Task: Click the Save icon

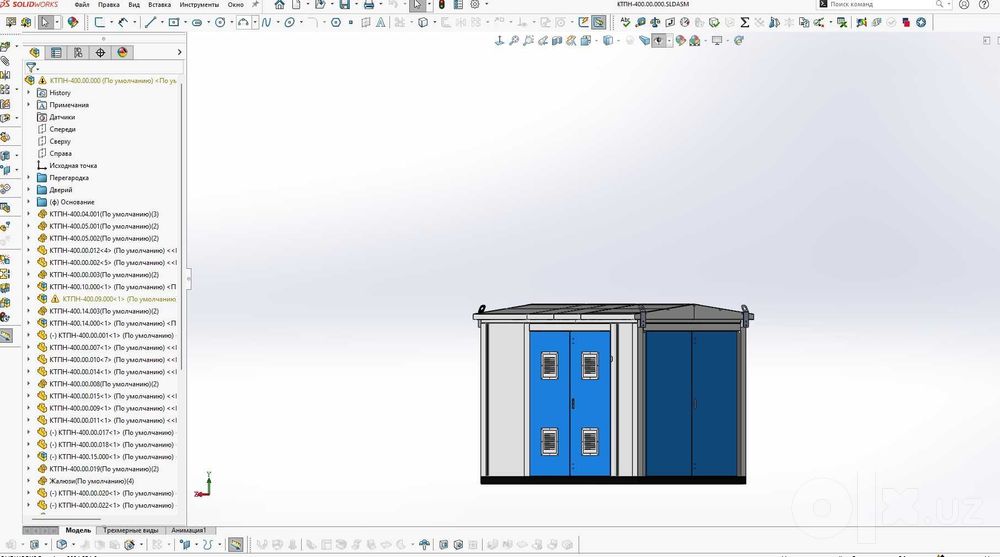Action: pyautogui.click(x=344, y=4)
